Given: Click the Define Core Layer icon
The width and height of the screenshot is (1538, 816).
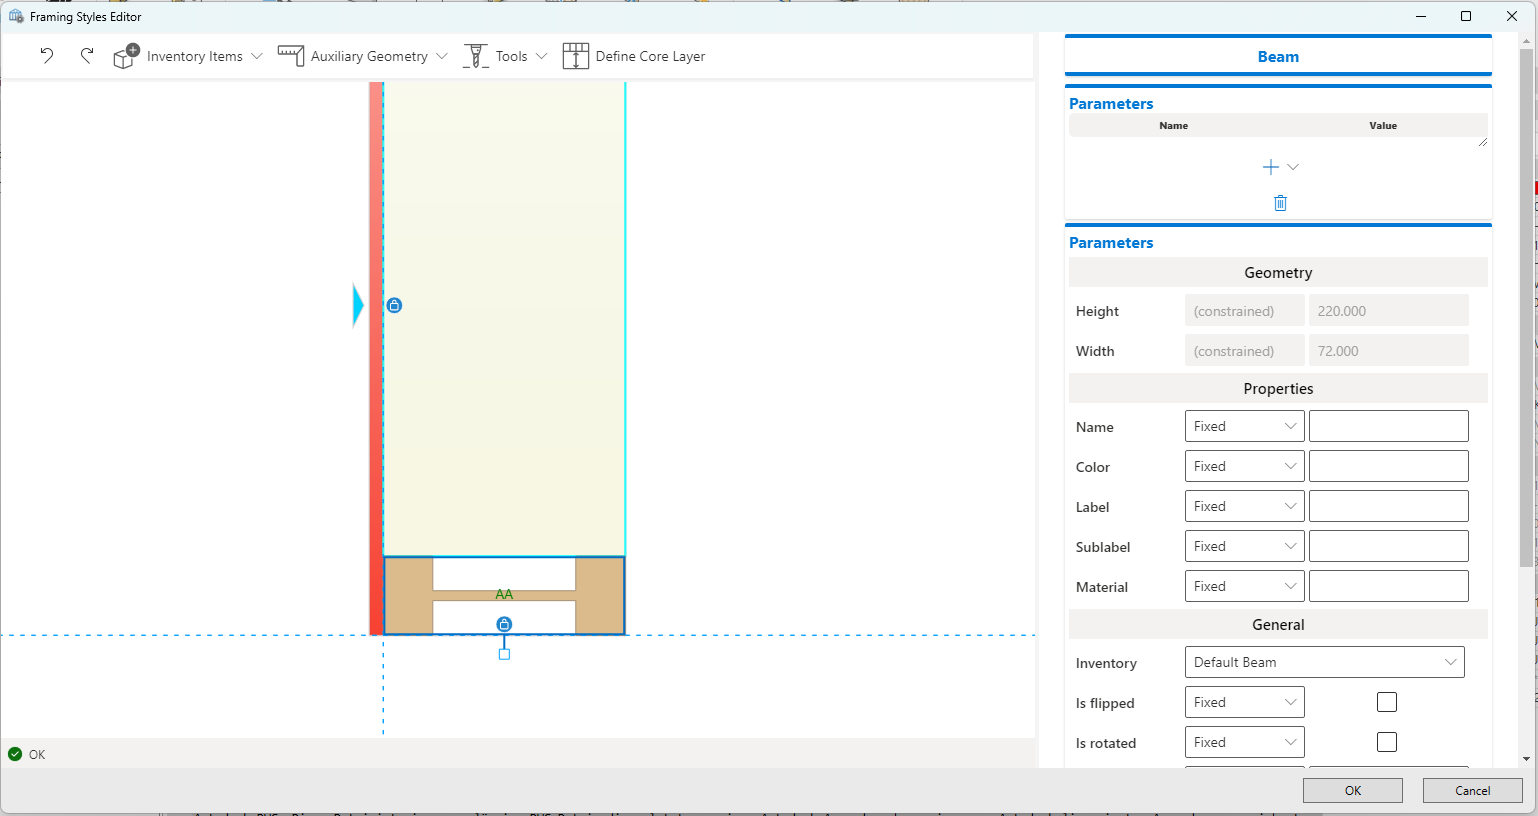Looking at the screenshot, I should pyautogui.click(x=576, y=56).
